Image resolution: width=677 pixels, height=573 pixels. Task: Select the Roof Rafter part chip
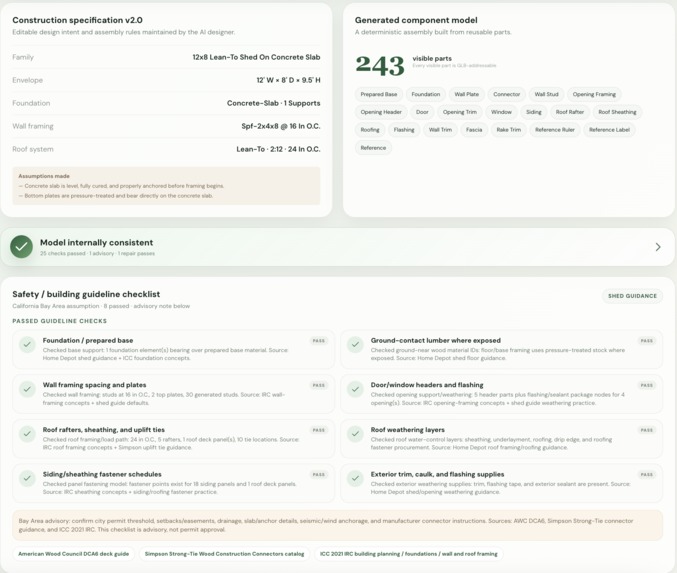pos(569,112)
